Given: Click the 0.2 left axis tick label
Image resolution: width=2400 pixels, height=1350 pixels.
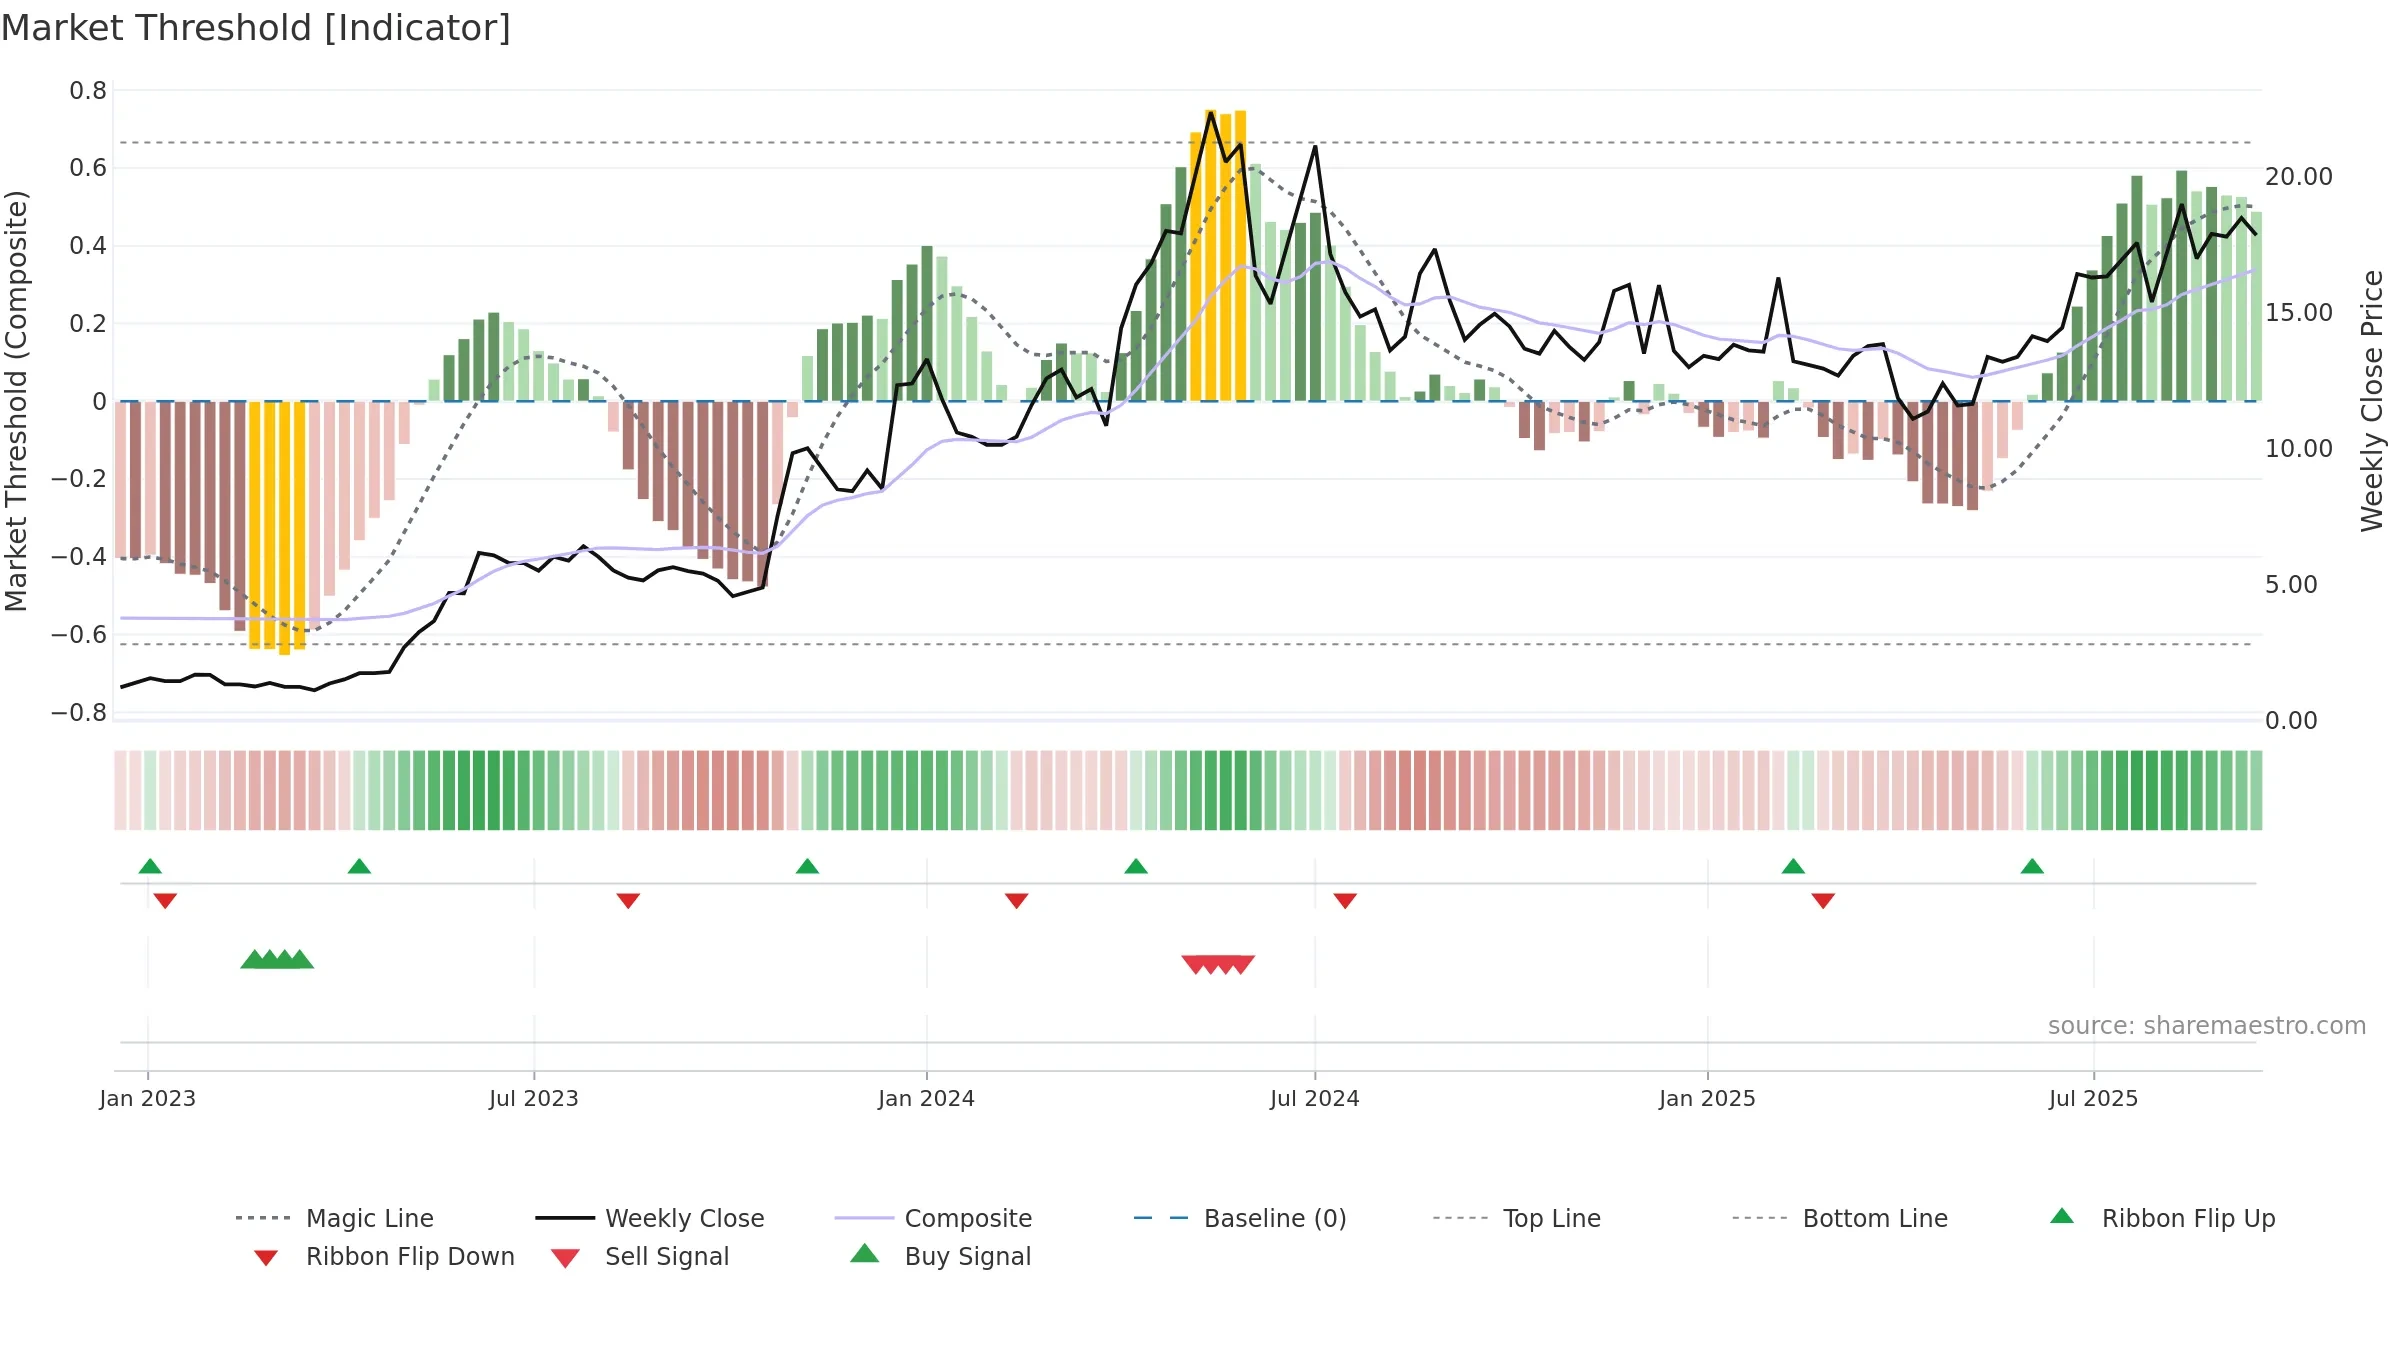Looking at the screenshot, I should [88, 324].
